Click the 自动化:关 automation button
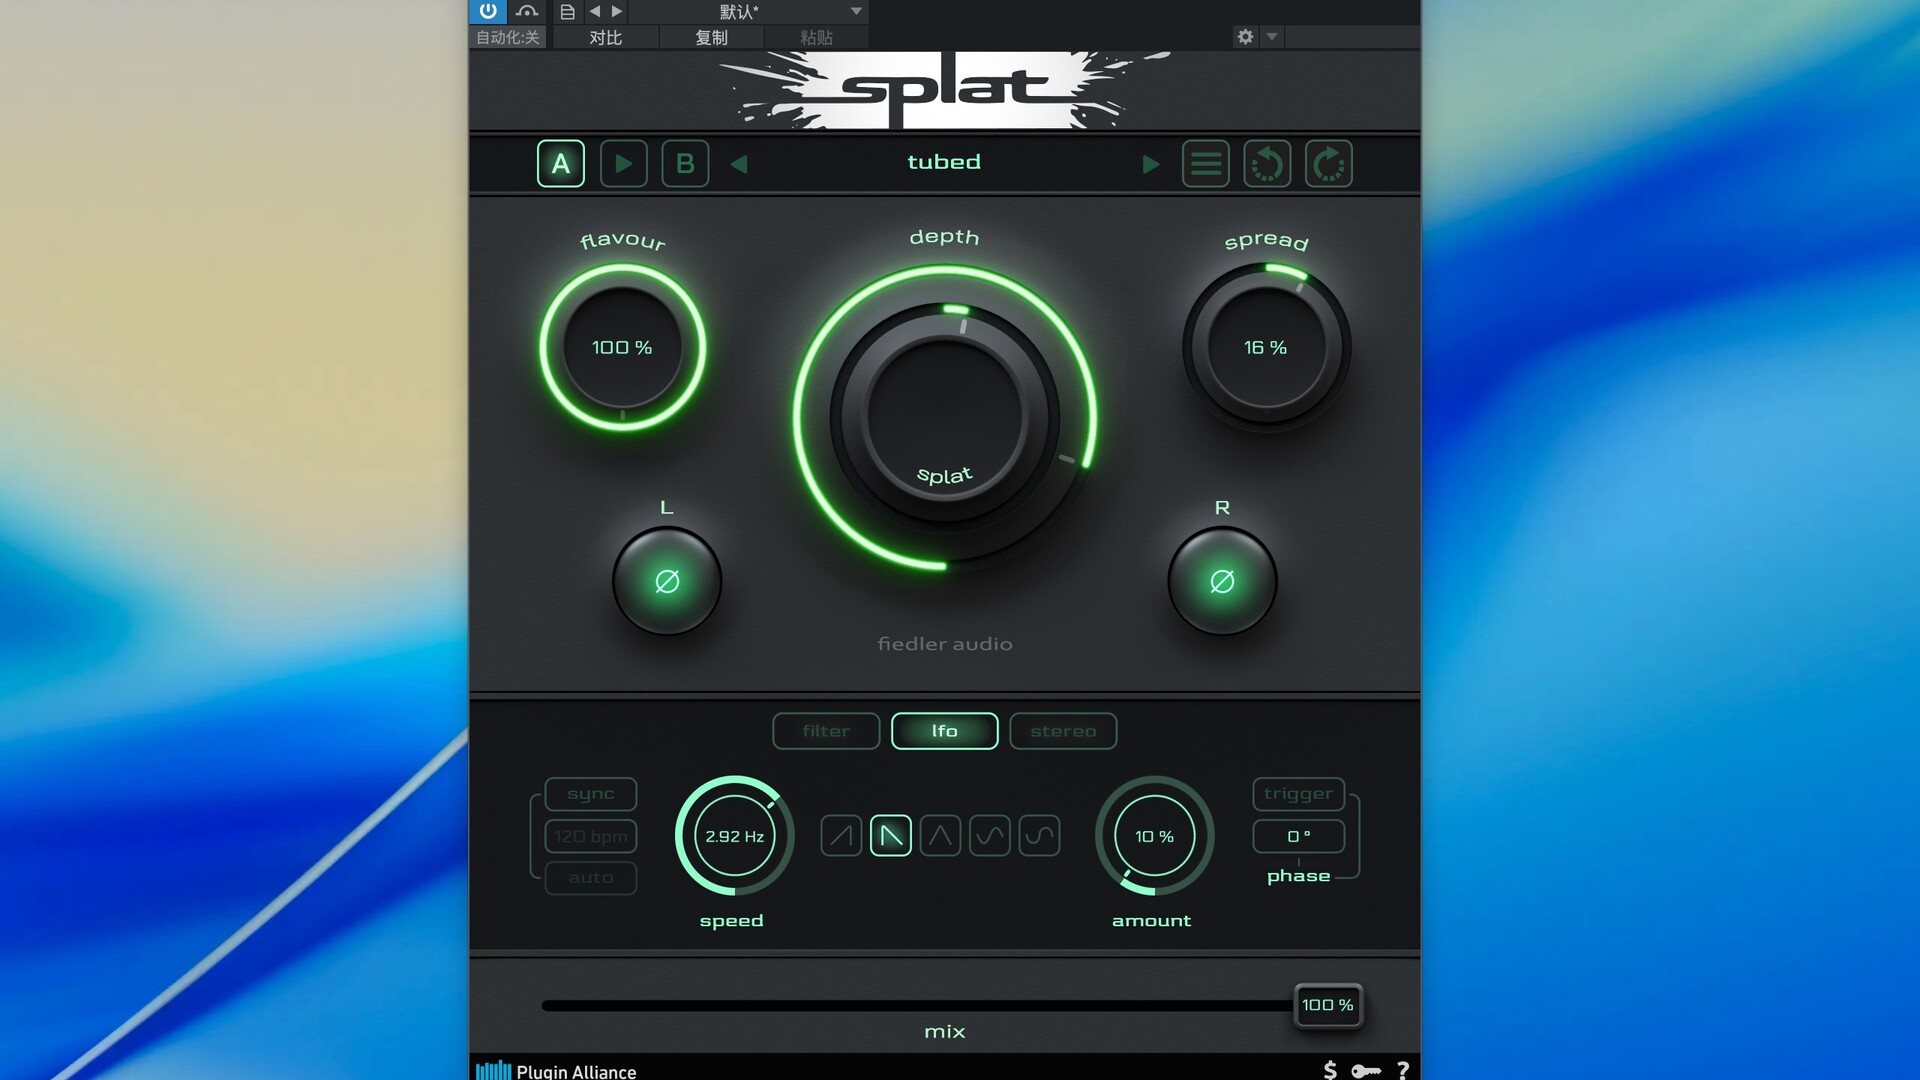The image size is (1920, 1080). pos(508,37)
